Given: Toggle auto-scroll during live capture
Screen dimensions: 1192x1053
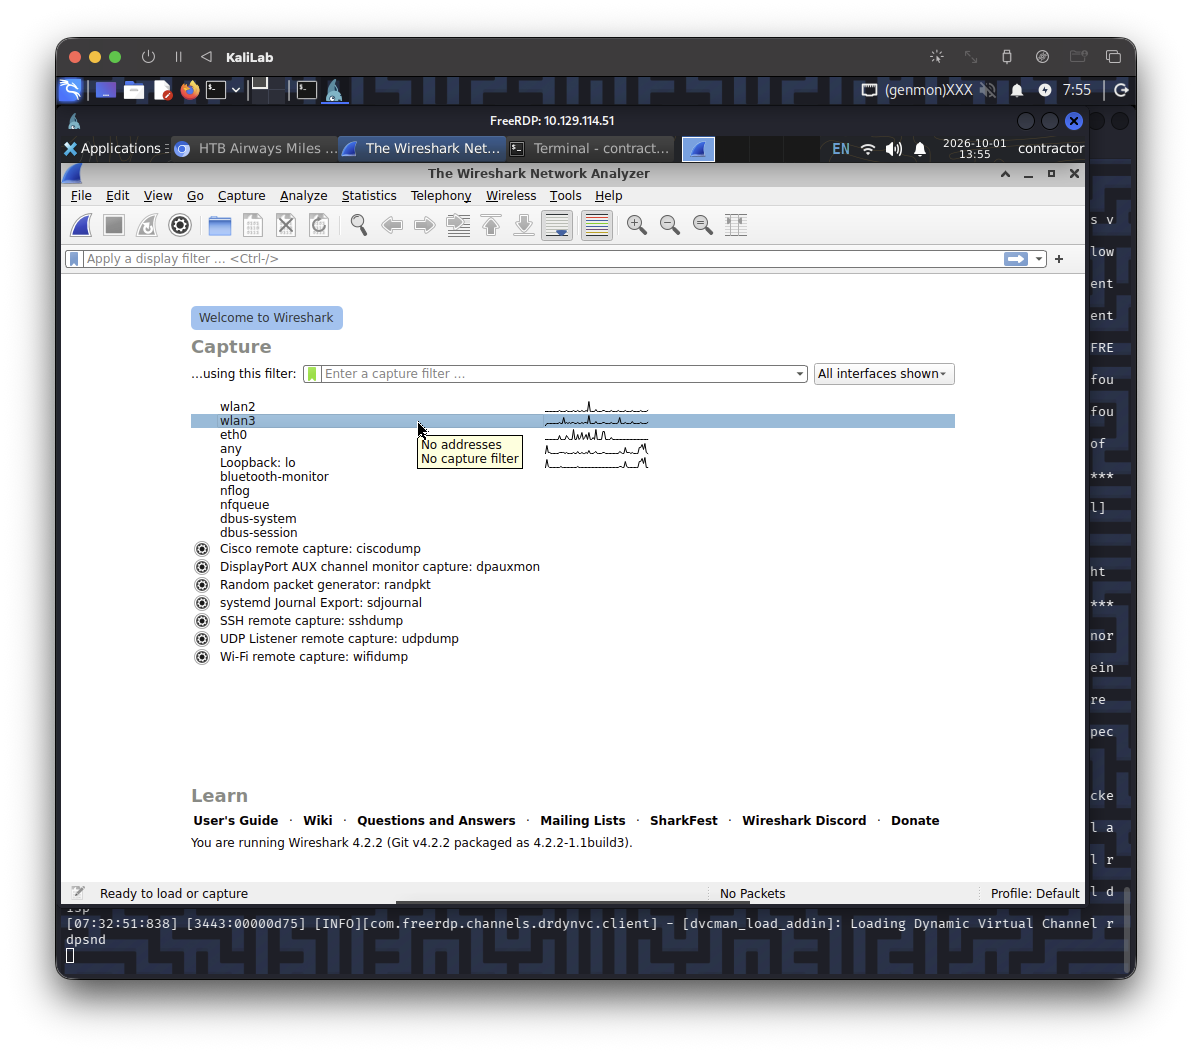Looking at the screenshot, I should [557, 225].
